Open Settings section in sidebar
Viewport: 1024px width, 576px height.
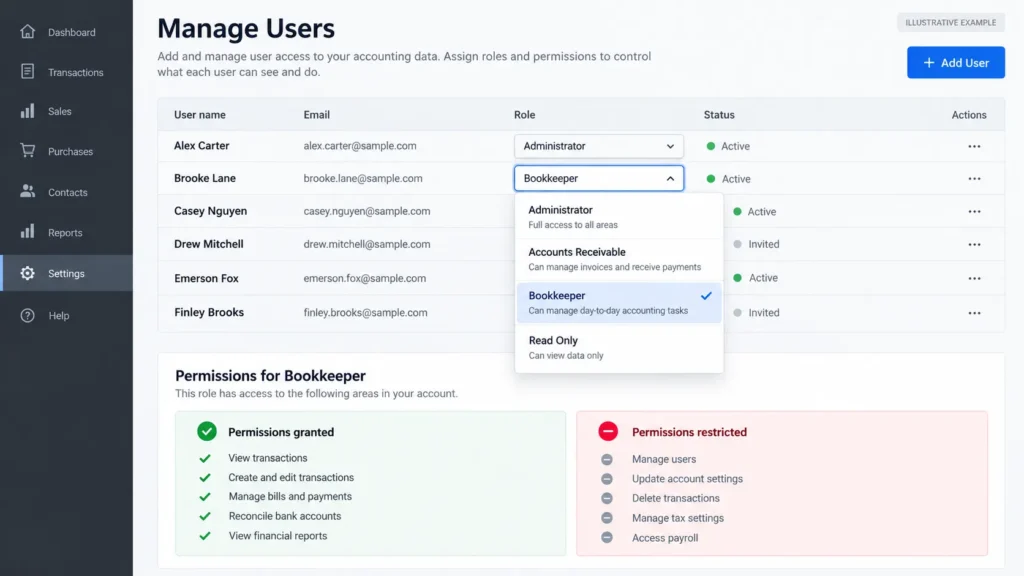66,273
